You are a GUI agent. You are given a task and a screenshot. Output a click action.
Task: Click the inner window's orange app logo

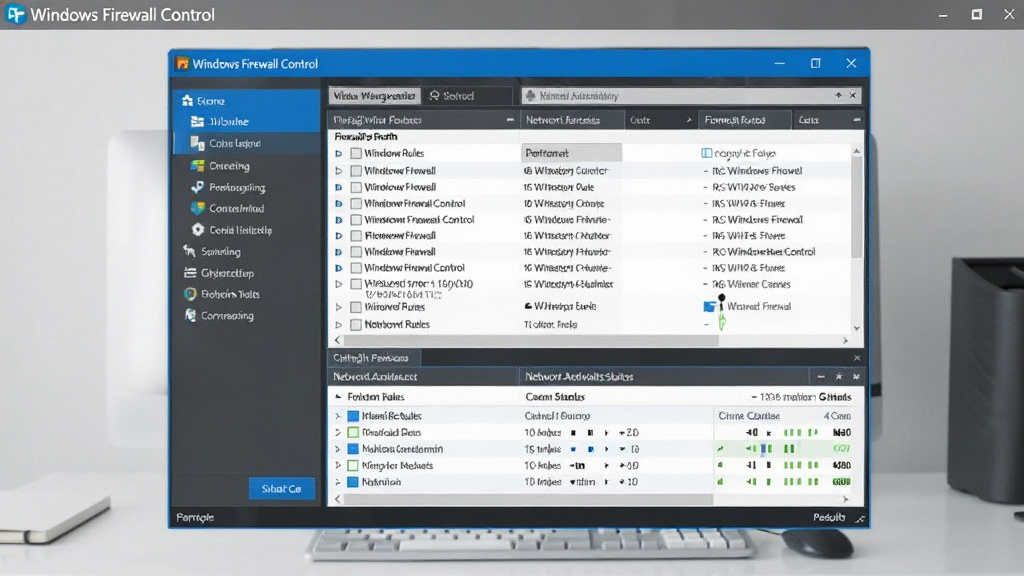click(182, 63)
